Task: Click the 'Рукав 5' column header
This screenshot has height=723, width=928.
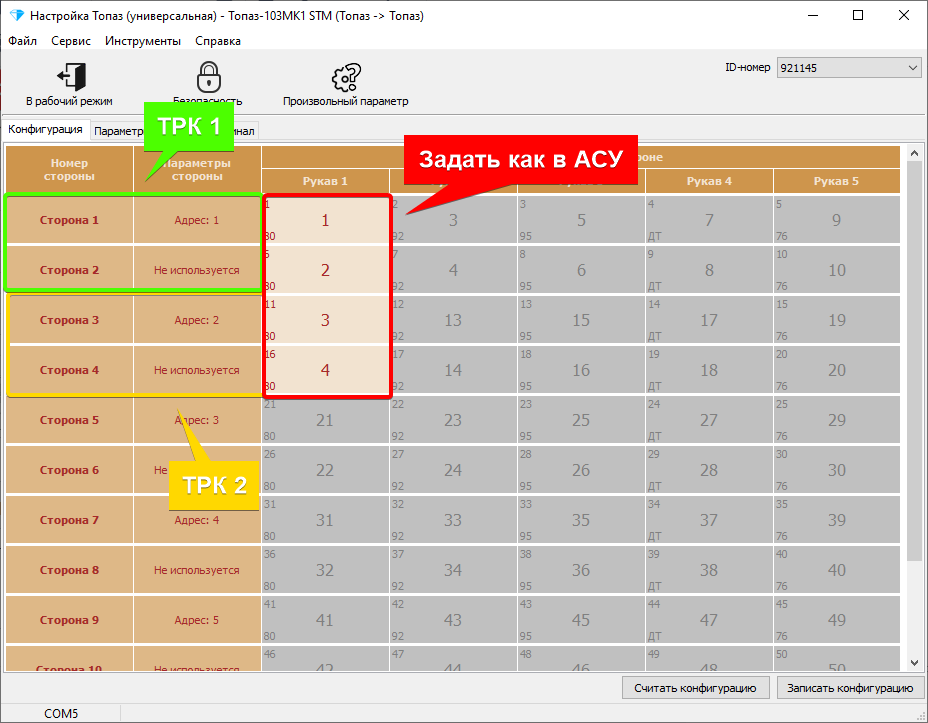Action: pos(836,181)
